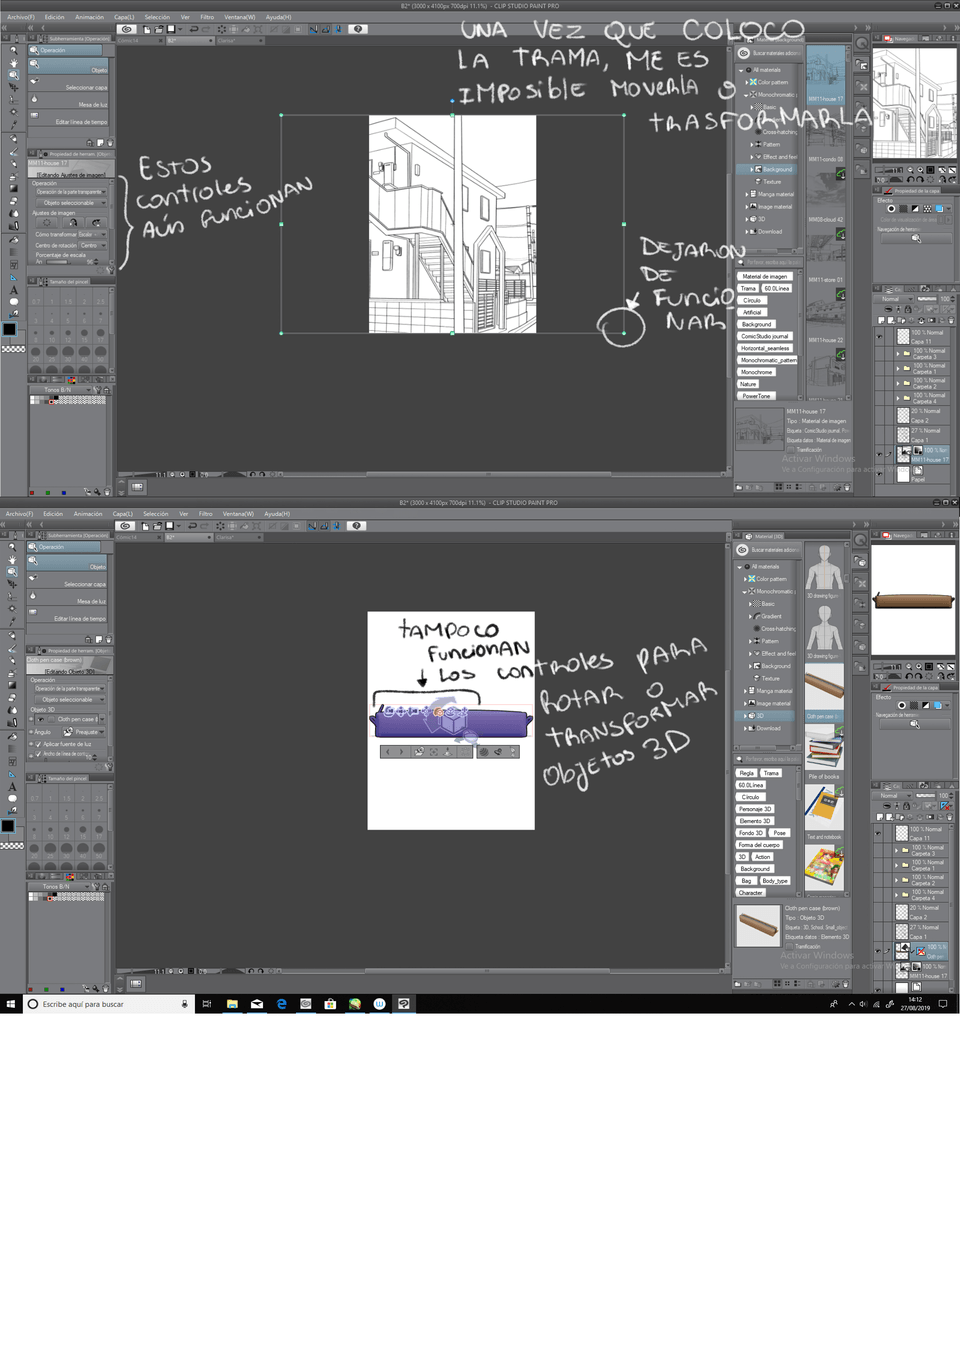Toggle Tramificación checkbox under Cloth pen case details

point(789,946)
